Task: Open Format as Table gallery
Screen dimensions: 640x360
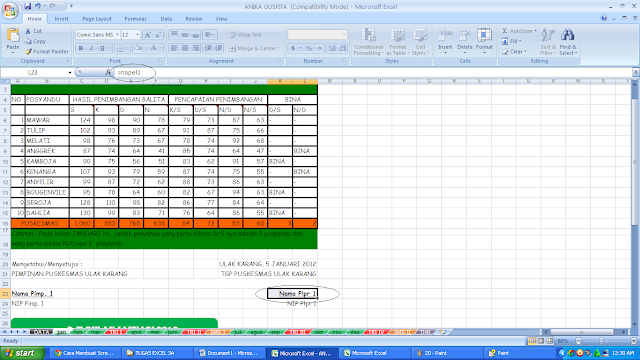Action: pyautogui.click(x=398, y=42)
